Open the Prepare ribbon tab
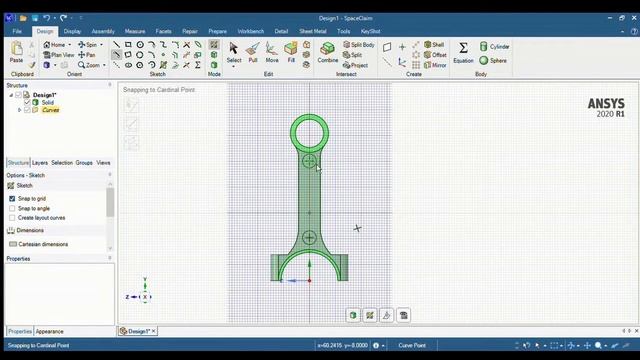The height and width of the screenshot is (360, 640). (x=218, y=31)
